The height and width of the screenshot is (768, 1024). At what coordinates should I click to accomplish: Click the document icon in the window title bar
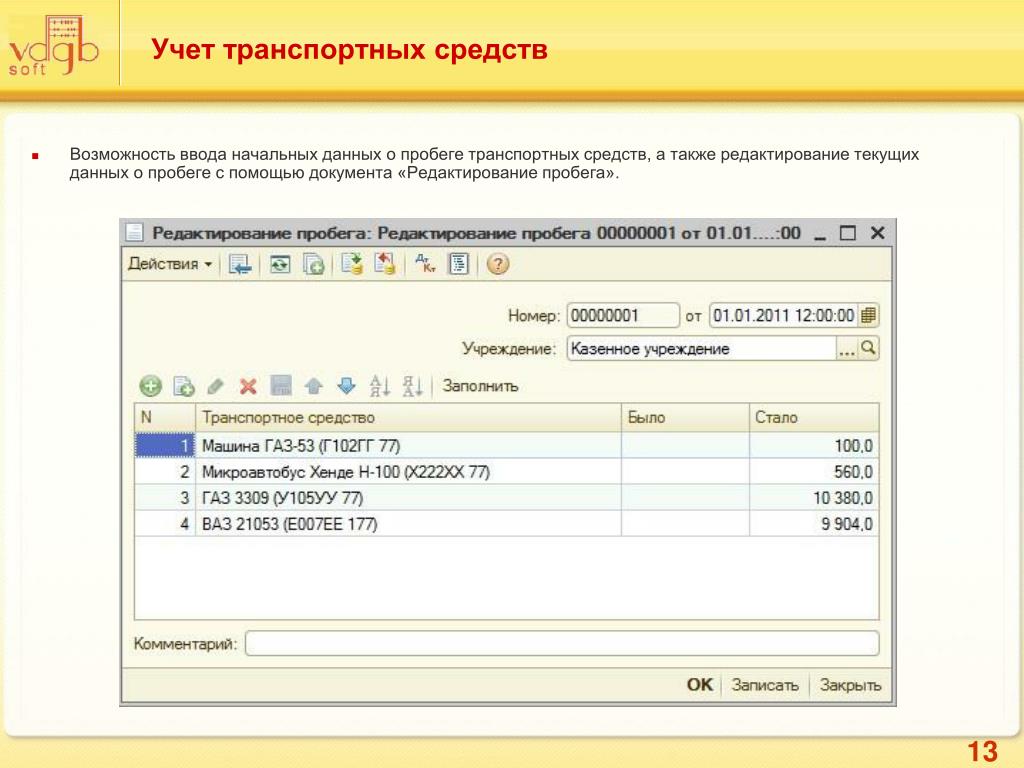click(x=135, y=232)
